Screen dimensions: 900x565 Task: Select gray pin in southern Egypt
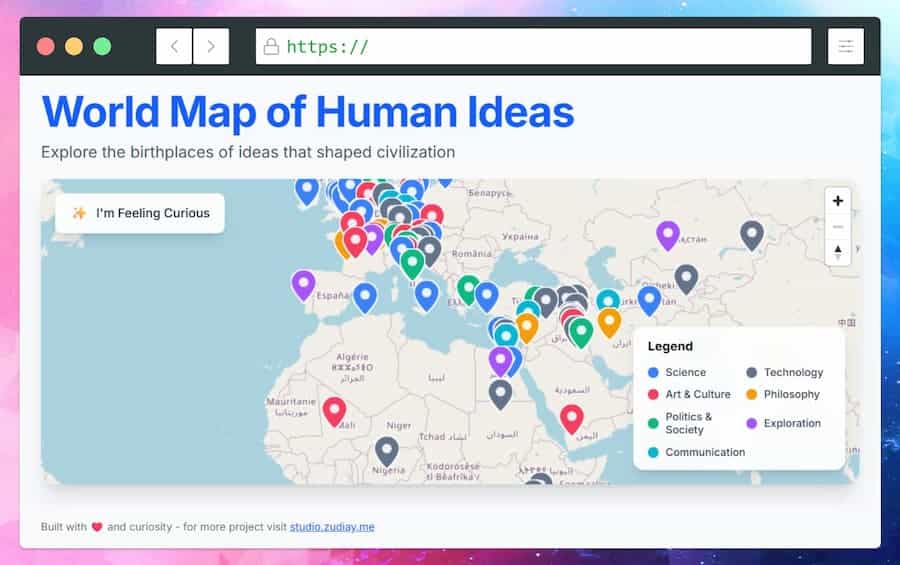pyautogui.click(x=500, y=394)
